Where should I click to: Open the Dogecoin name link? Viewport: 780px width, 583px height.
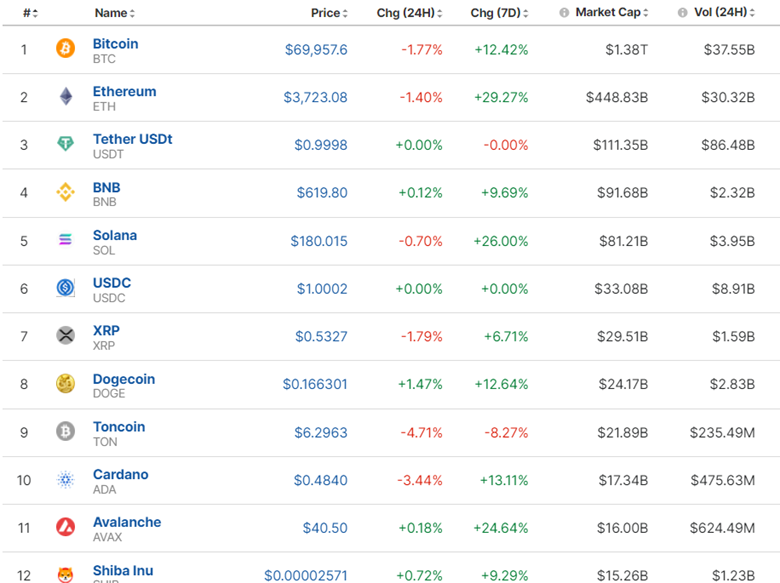[124, 379]
